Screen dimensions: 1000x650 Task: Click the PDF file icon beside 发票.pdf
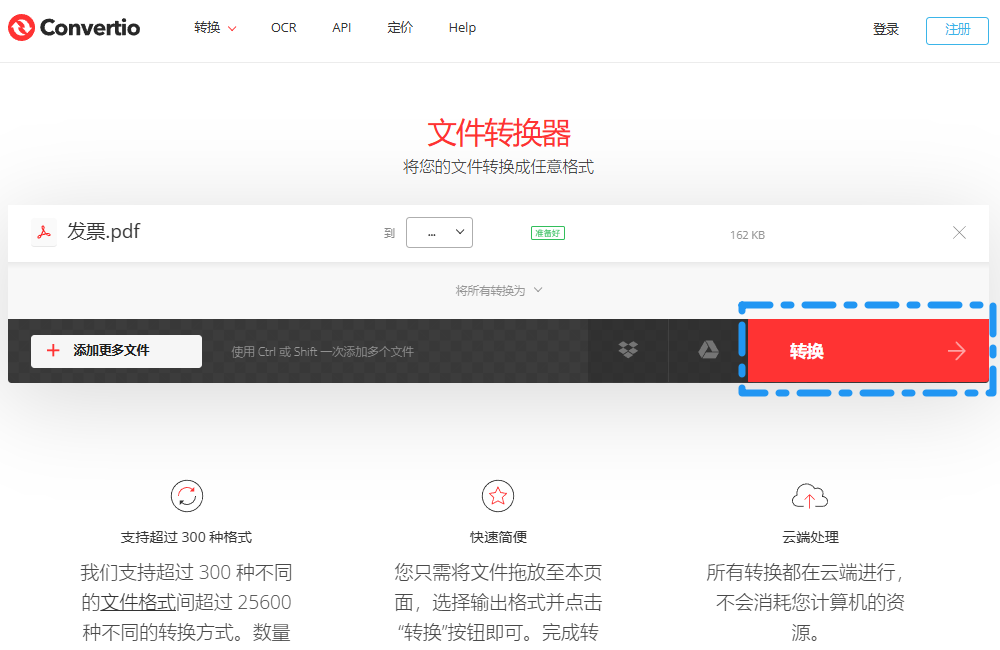[44, 232]
